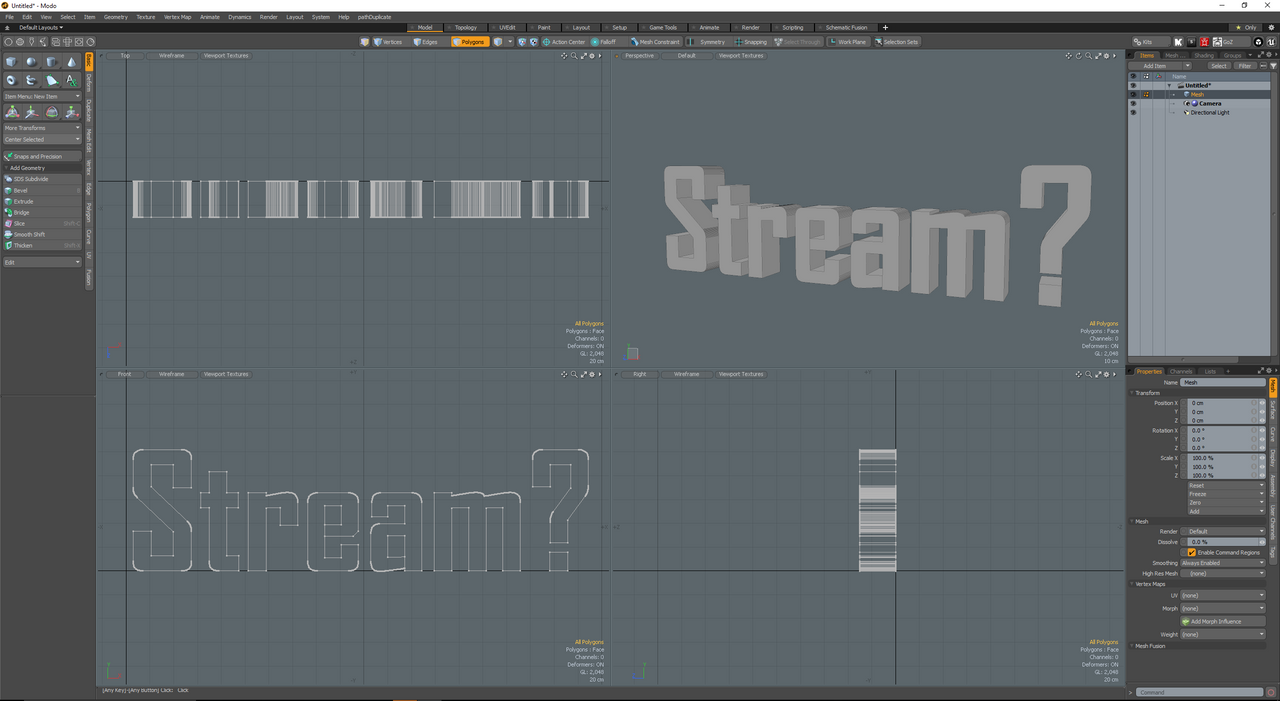Open the Texture menu
The width and height of the screenshot is (1280, 701).
click(146, 17)
